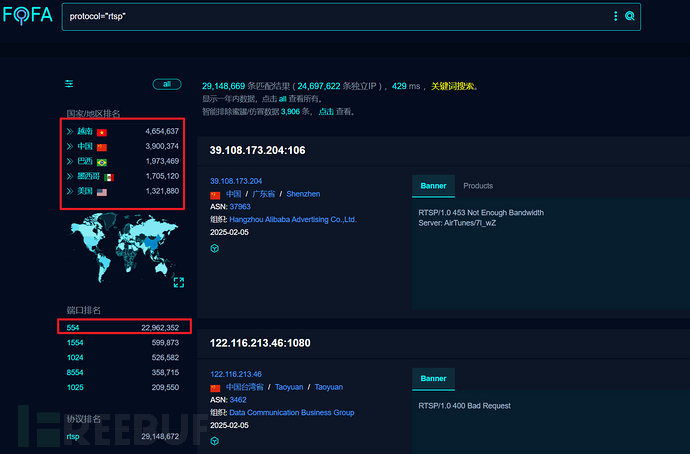Expand the 中国 country row chevron
Screen dimensions: 690x454
70,146
